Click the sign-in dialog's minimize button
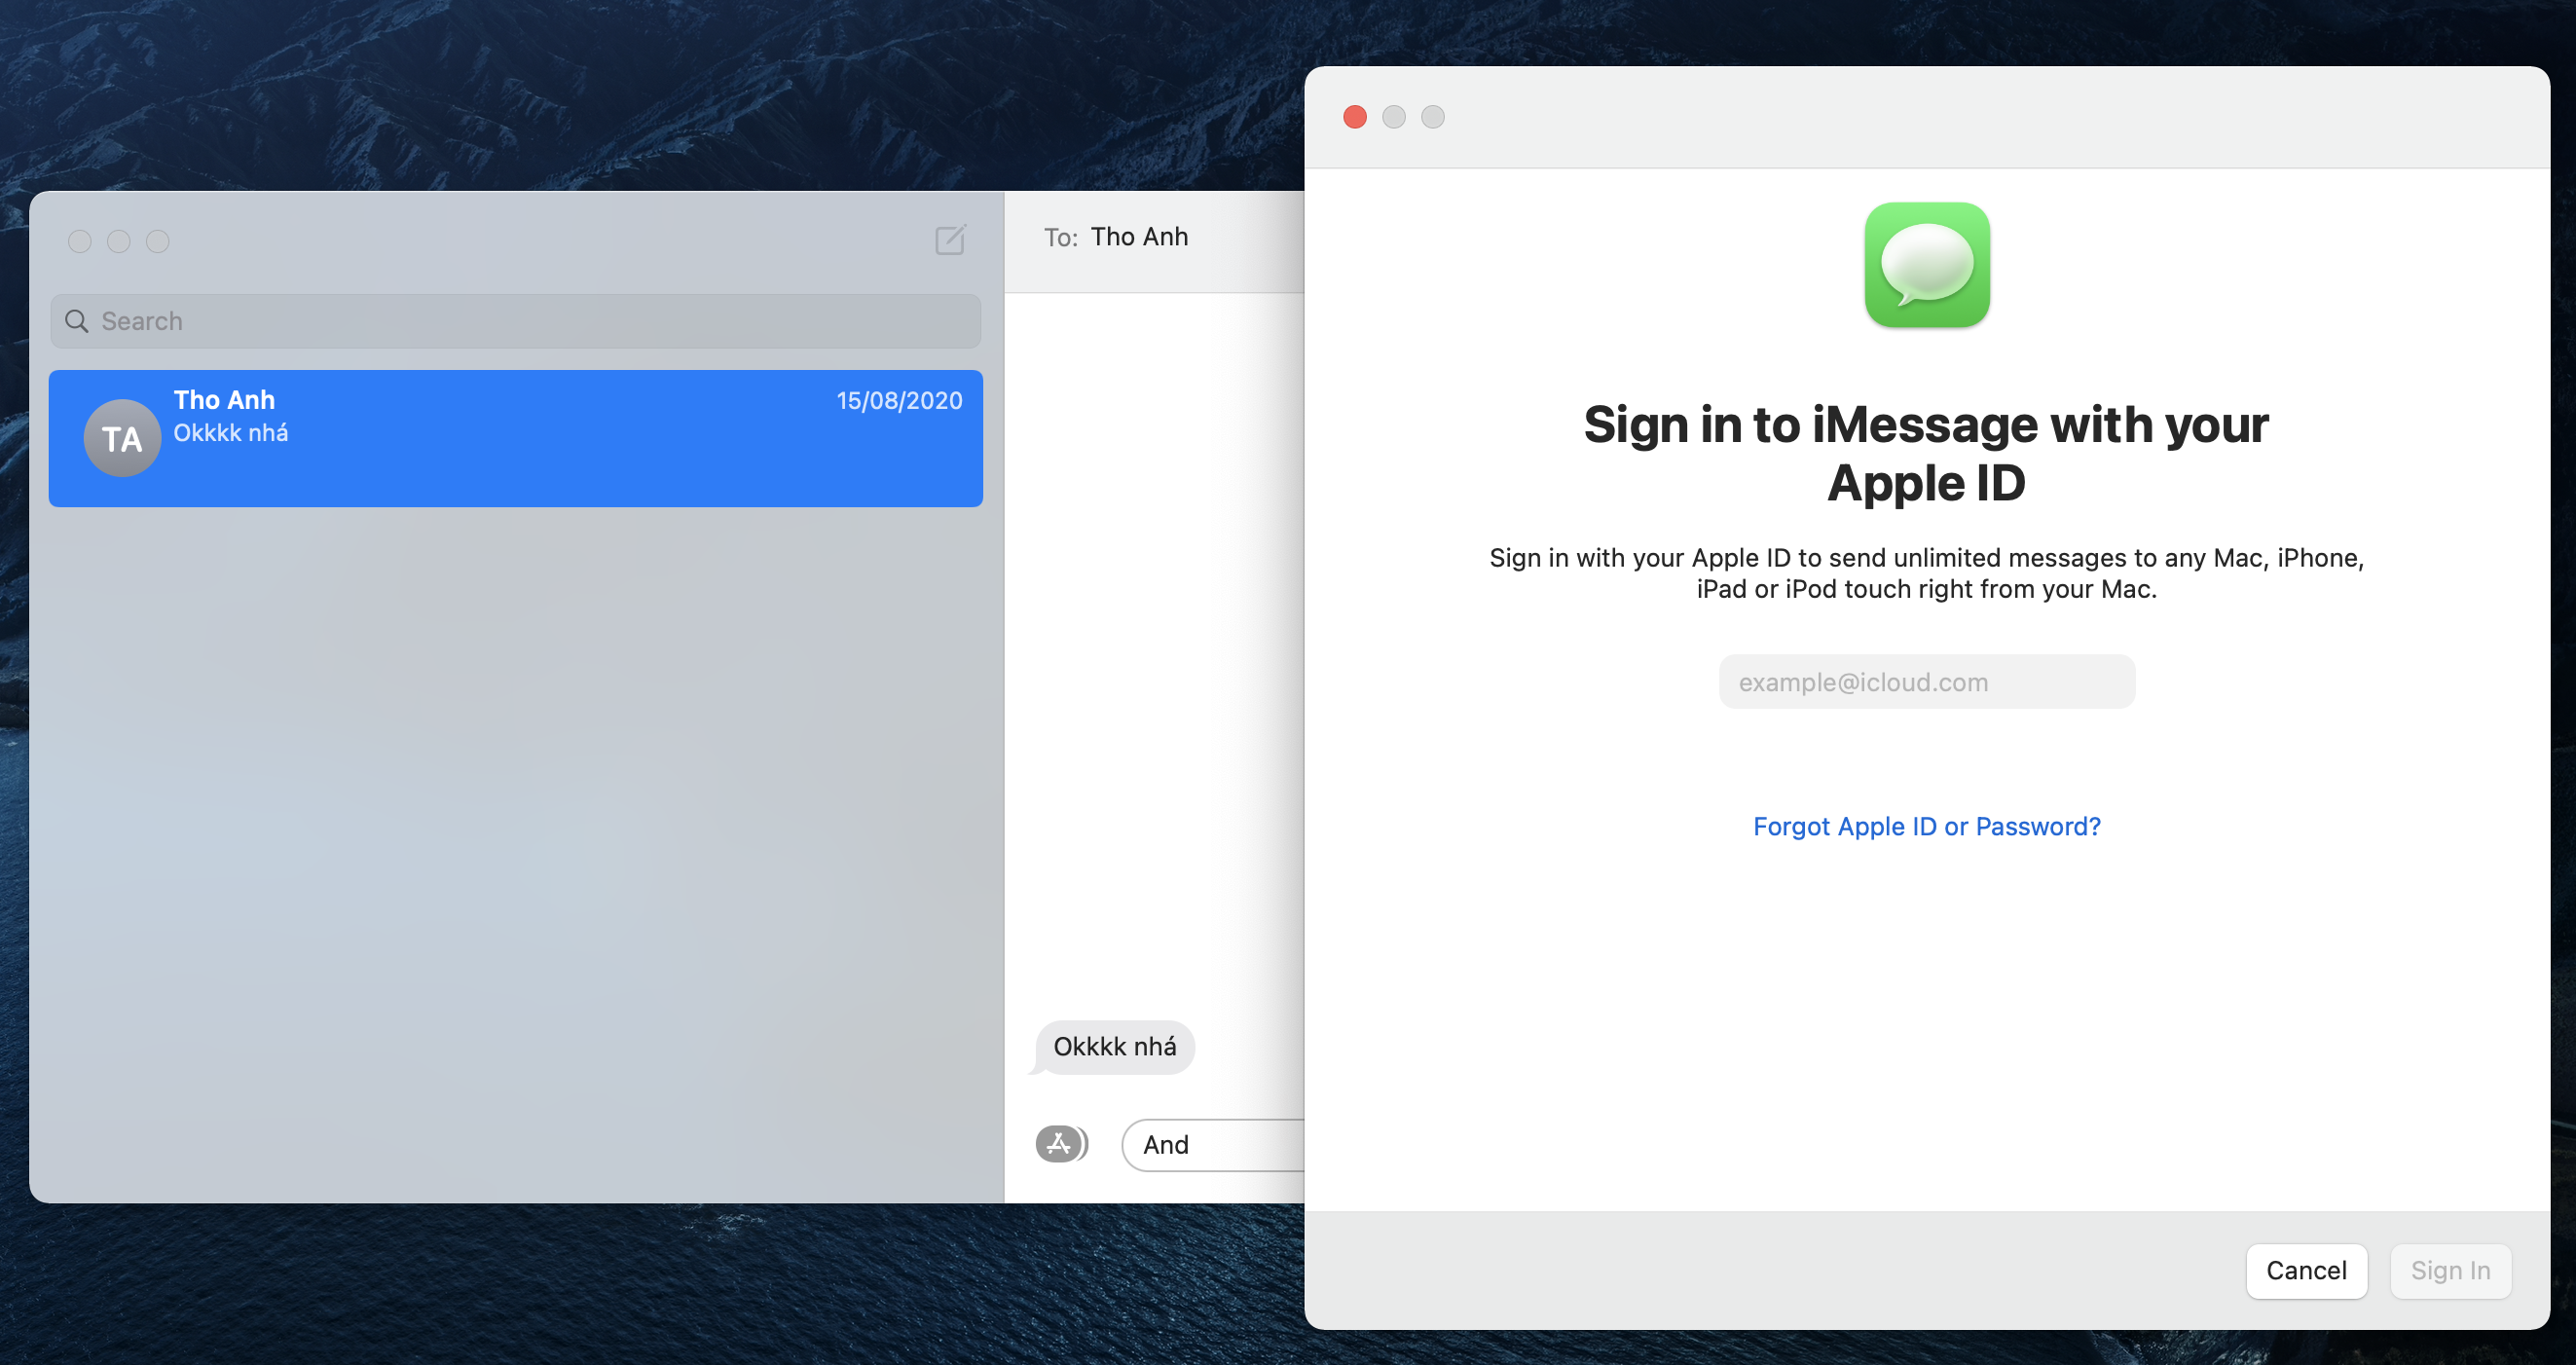This screenshot has height=1365, width=2576. click(1394, 117)
